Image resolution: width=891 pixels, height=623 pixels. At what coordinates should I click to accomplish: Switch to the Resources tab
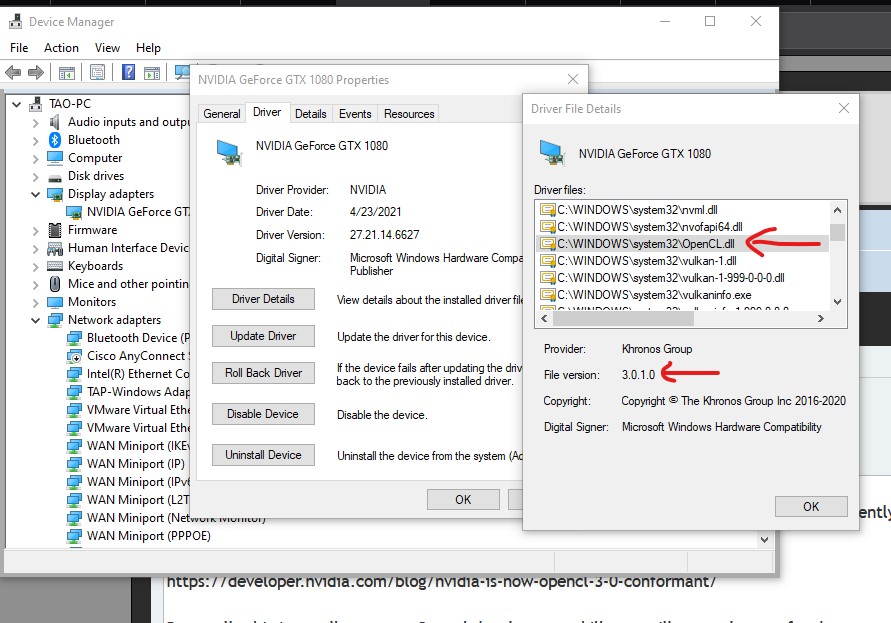pyautogui.click(x=409, y=114)
